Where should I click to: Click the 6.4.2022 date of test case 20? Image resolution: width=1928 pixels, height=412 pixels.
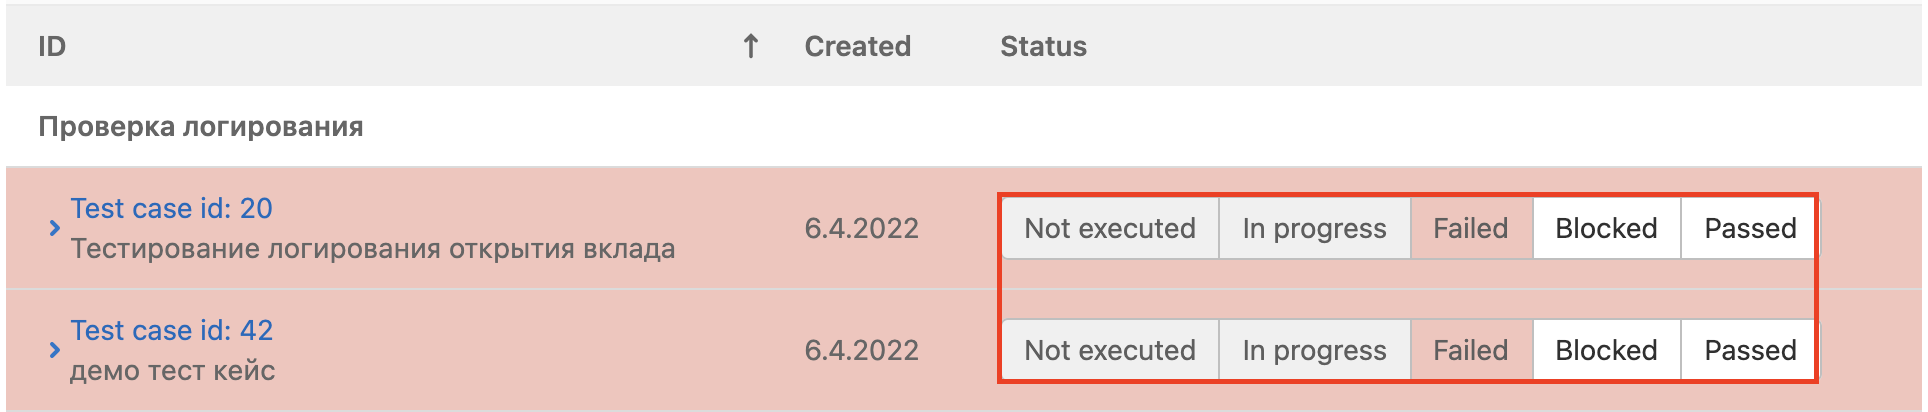[x=861, y=229]
